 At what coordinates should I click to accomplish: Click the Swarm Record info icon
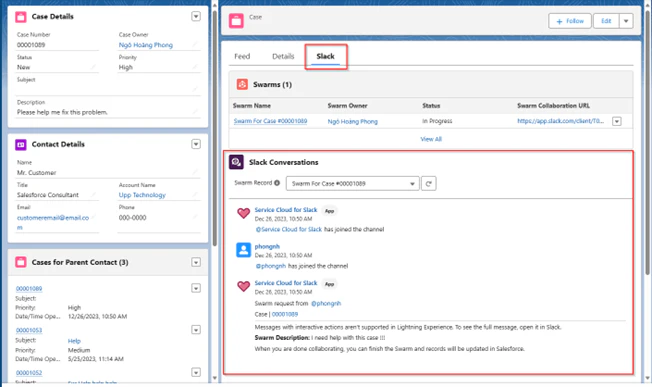(x=277, y=183)
